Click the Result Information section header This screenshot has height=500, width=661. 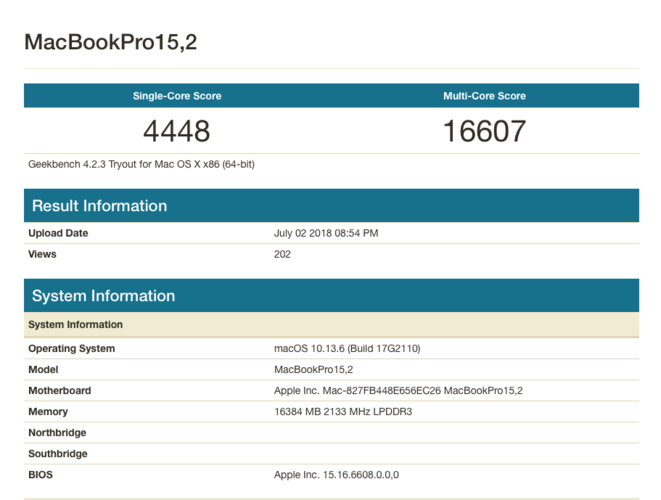pyautogui.click(x=331, y=205)
